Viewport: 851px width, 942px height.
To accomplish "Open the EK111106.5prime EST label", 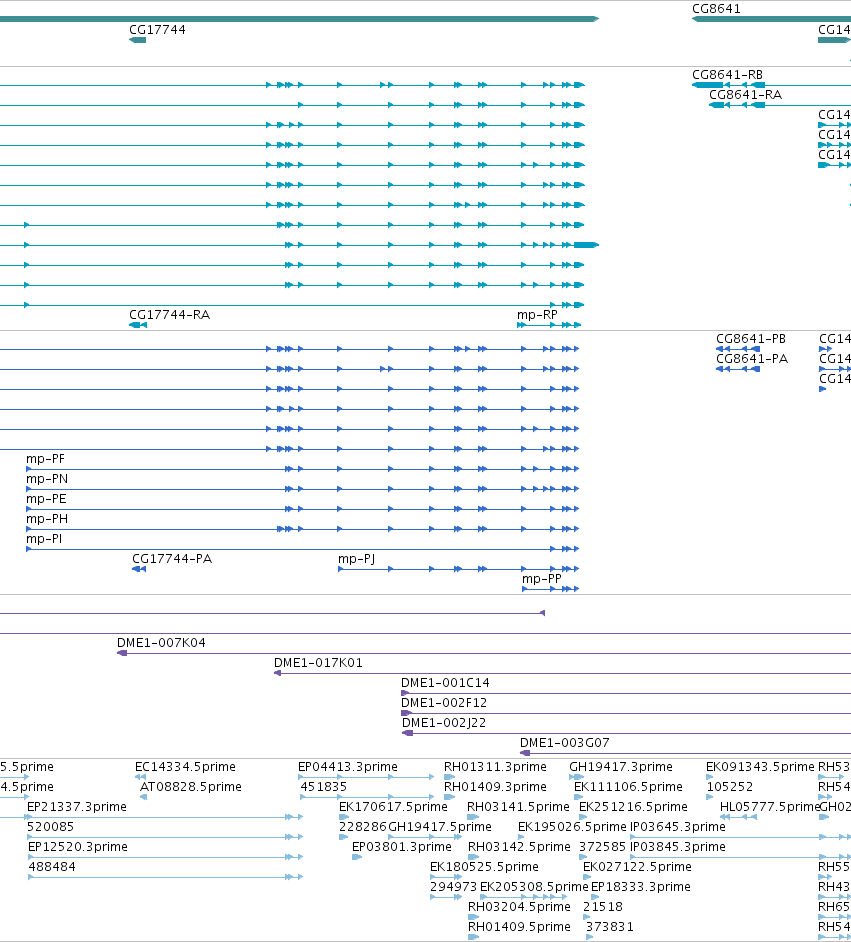I will (x=628, y=787).
